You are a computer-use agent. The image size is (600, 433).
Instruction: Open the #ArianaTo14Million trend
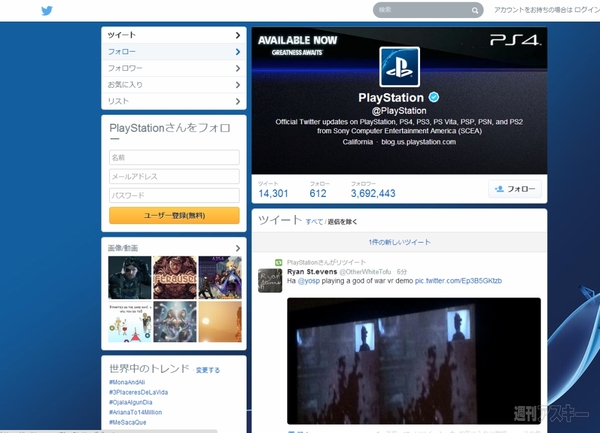pos(135,412)
